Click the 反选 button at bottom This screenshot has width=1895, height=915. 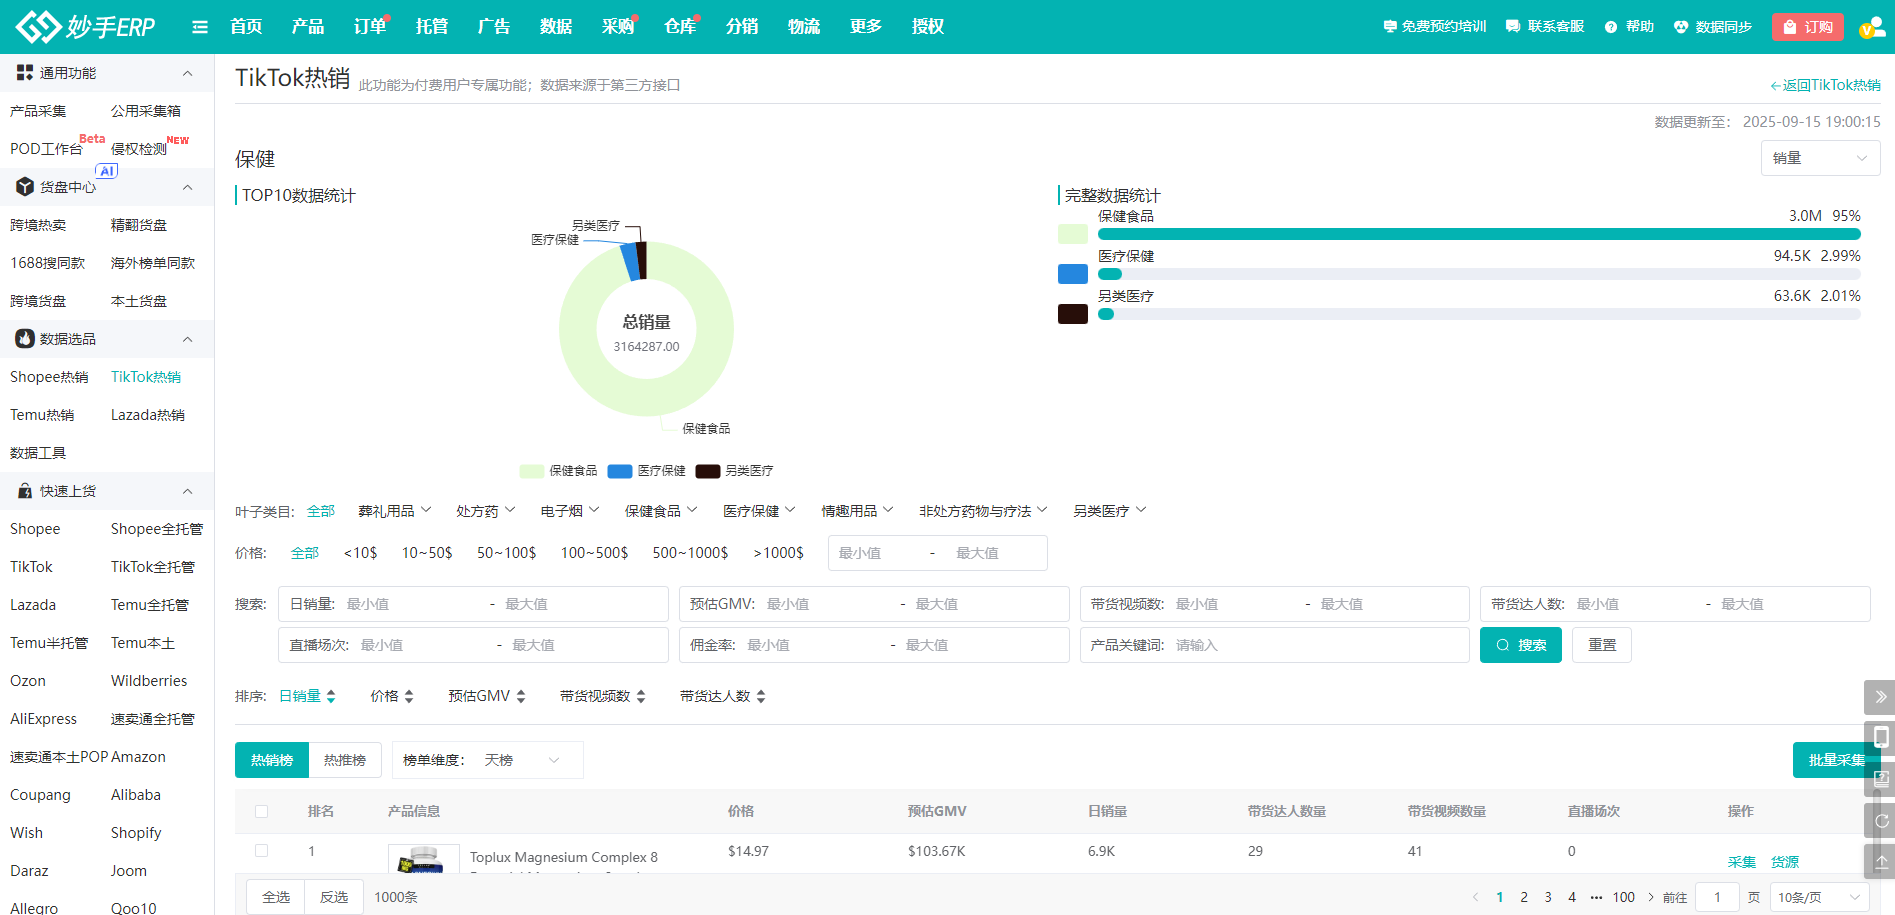click(x=334, y=897)
